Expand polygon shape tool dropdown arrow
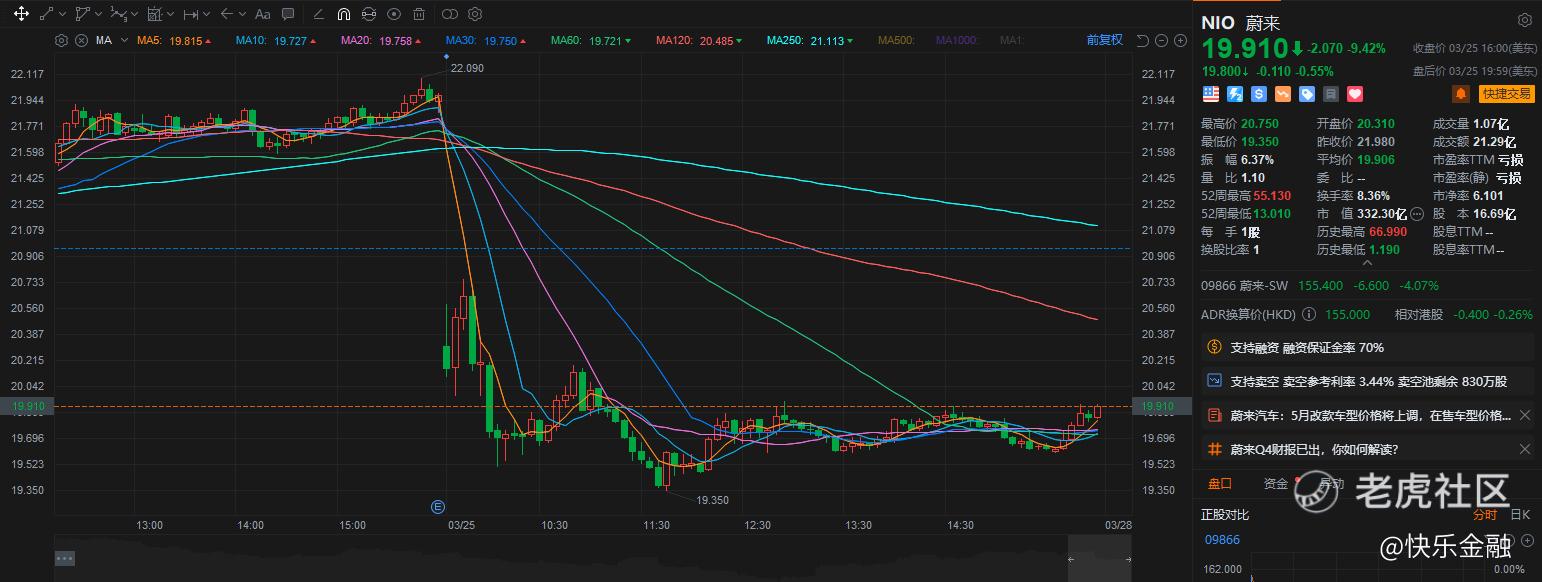This screenshot has height=582, width=1542. (98, 15)
